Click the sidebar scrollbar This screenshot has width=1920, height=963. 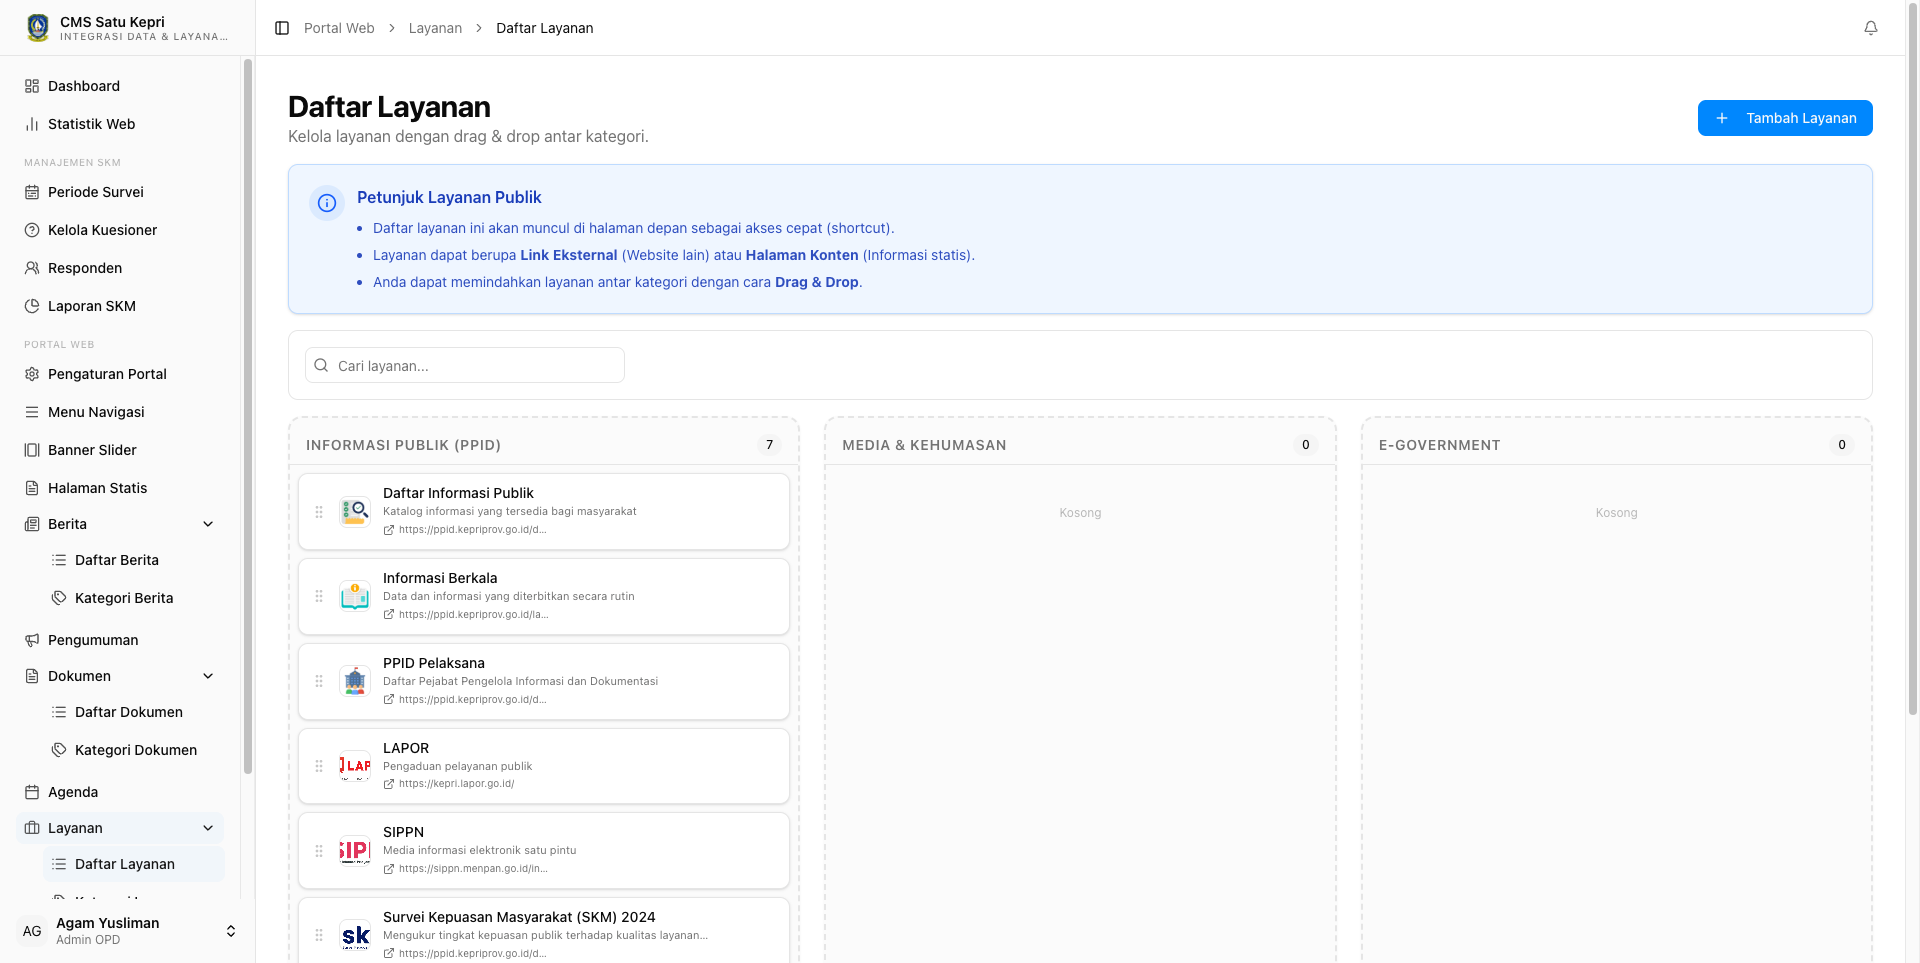tap(248, 416)
